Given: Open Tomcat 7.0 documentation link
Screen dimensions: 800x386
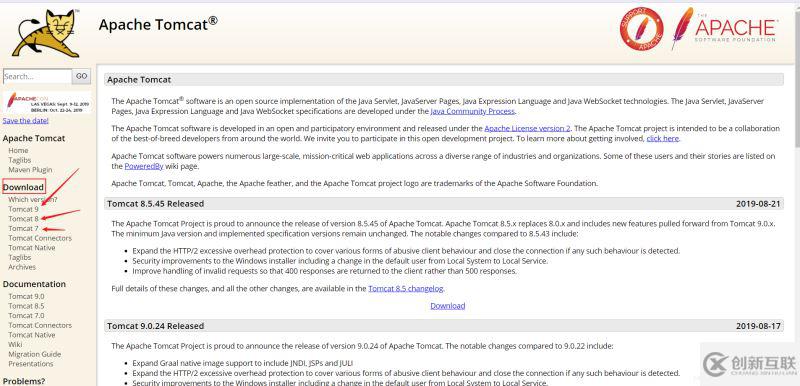Looking at the screenshot, I should [x=26, y=316].
